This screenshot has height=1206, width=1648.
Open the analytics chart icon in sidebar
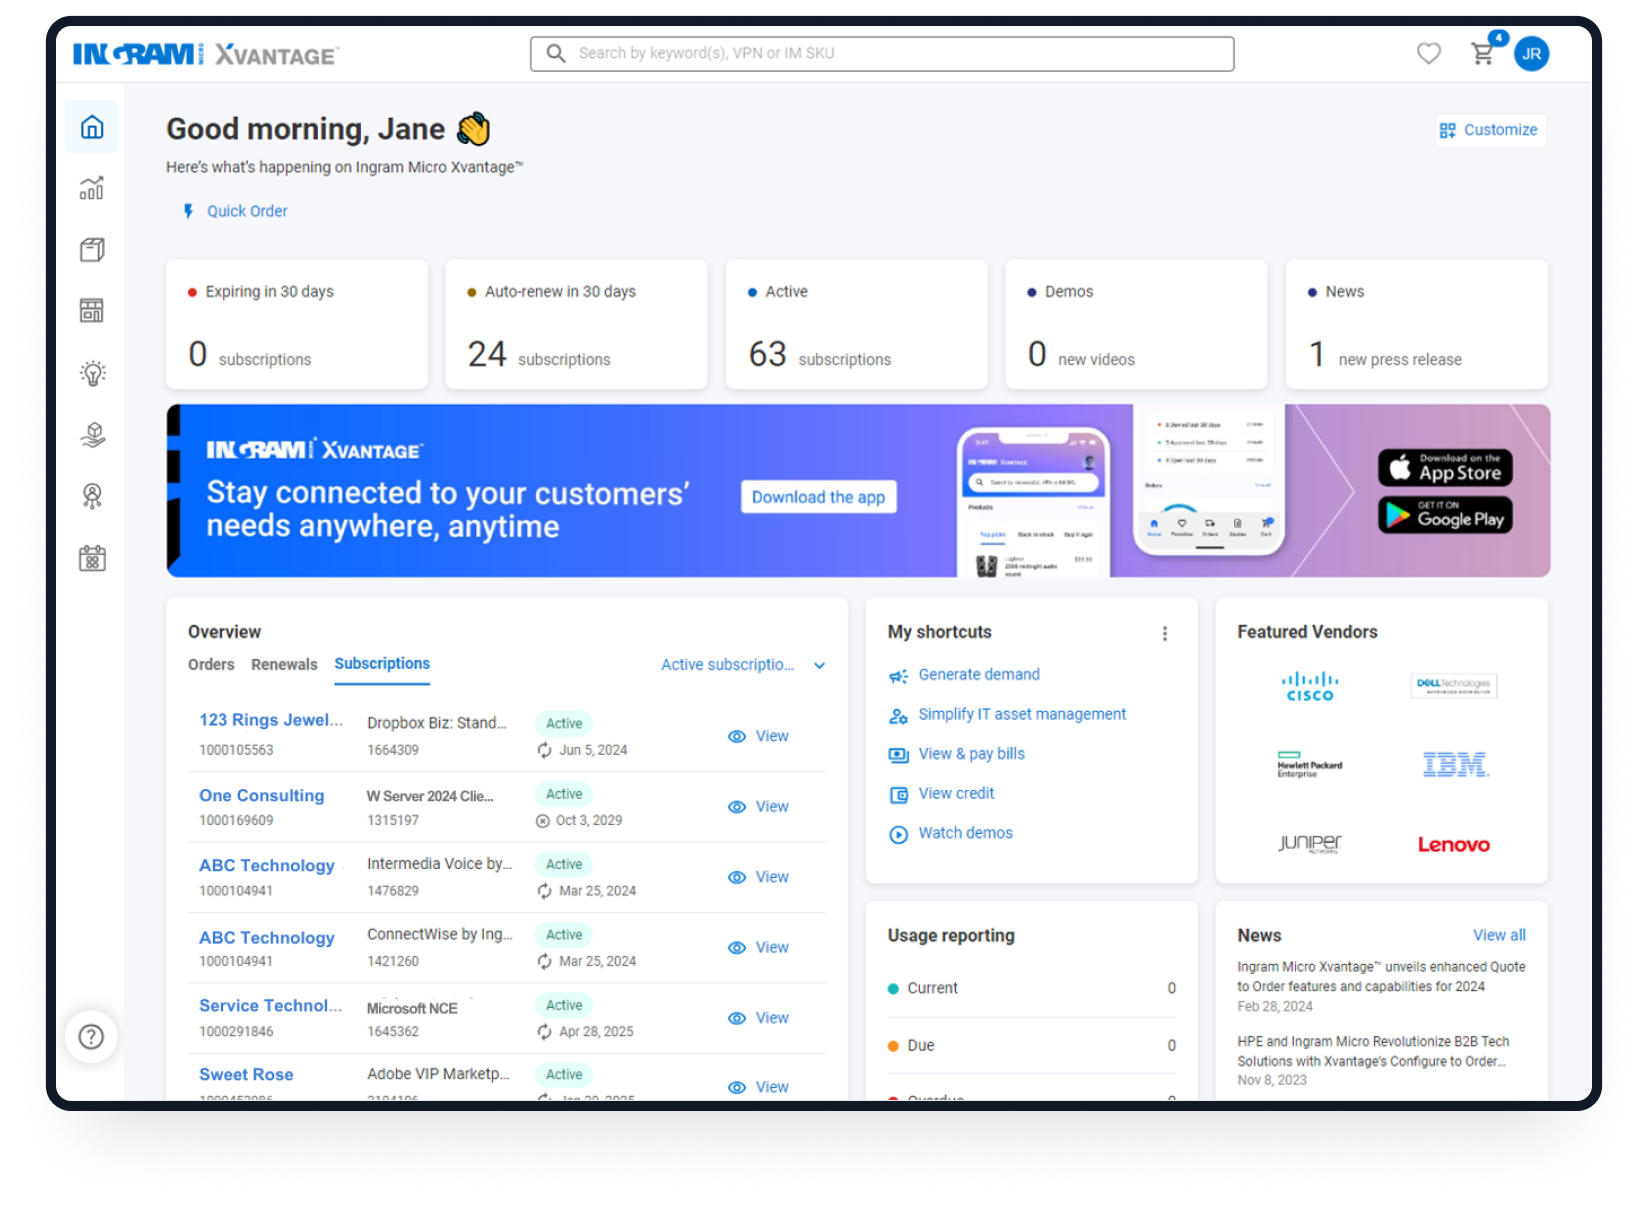point(92,188)
